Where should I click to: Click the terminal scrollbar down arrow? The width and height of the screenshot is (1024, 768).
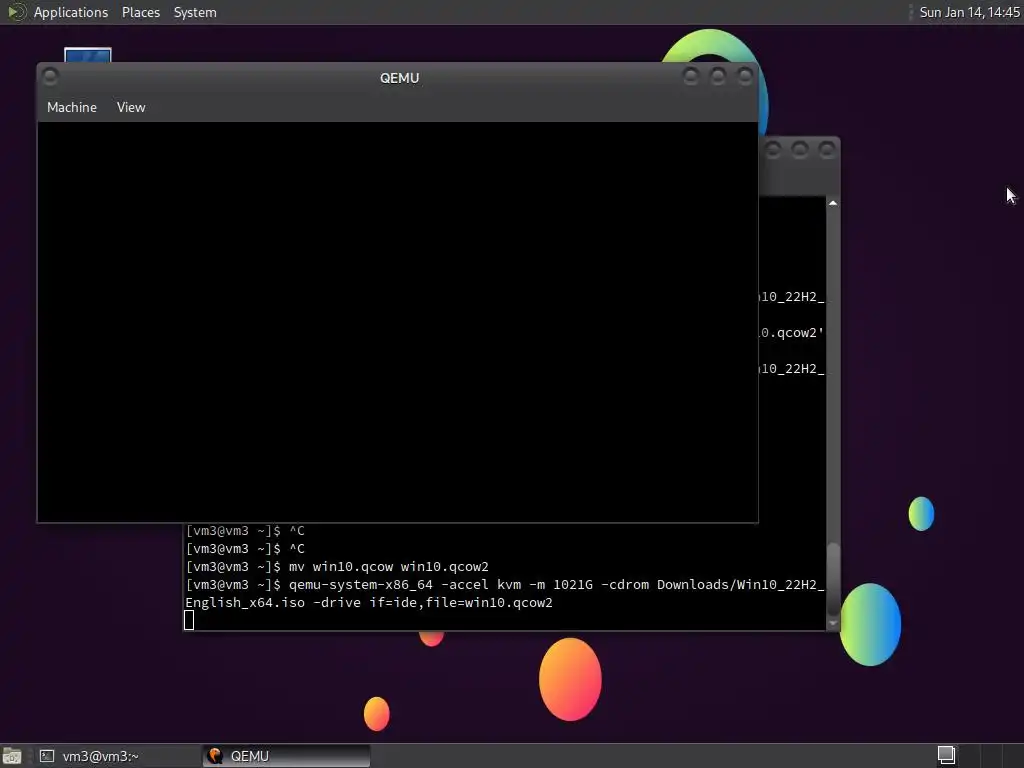(x=833, y=624)
